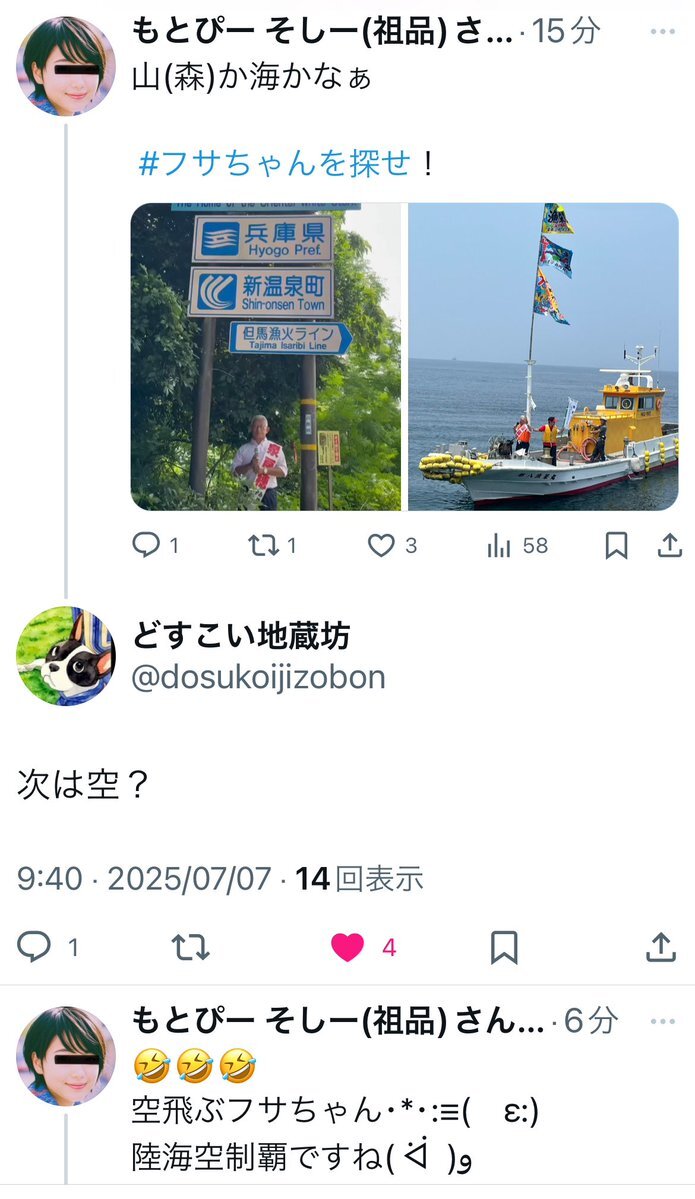
Task: Open reply on the top tweet with 1 comment
Action: tap(155, 545)
